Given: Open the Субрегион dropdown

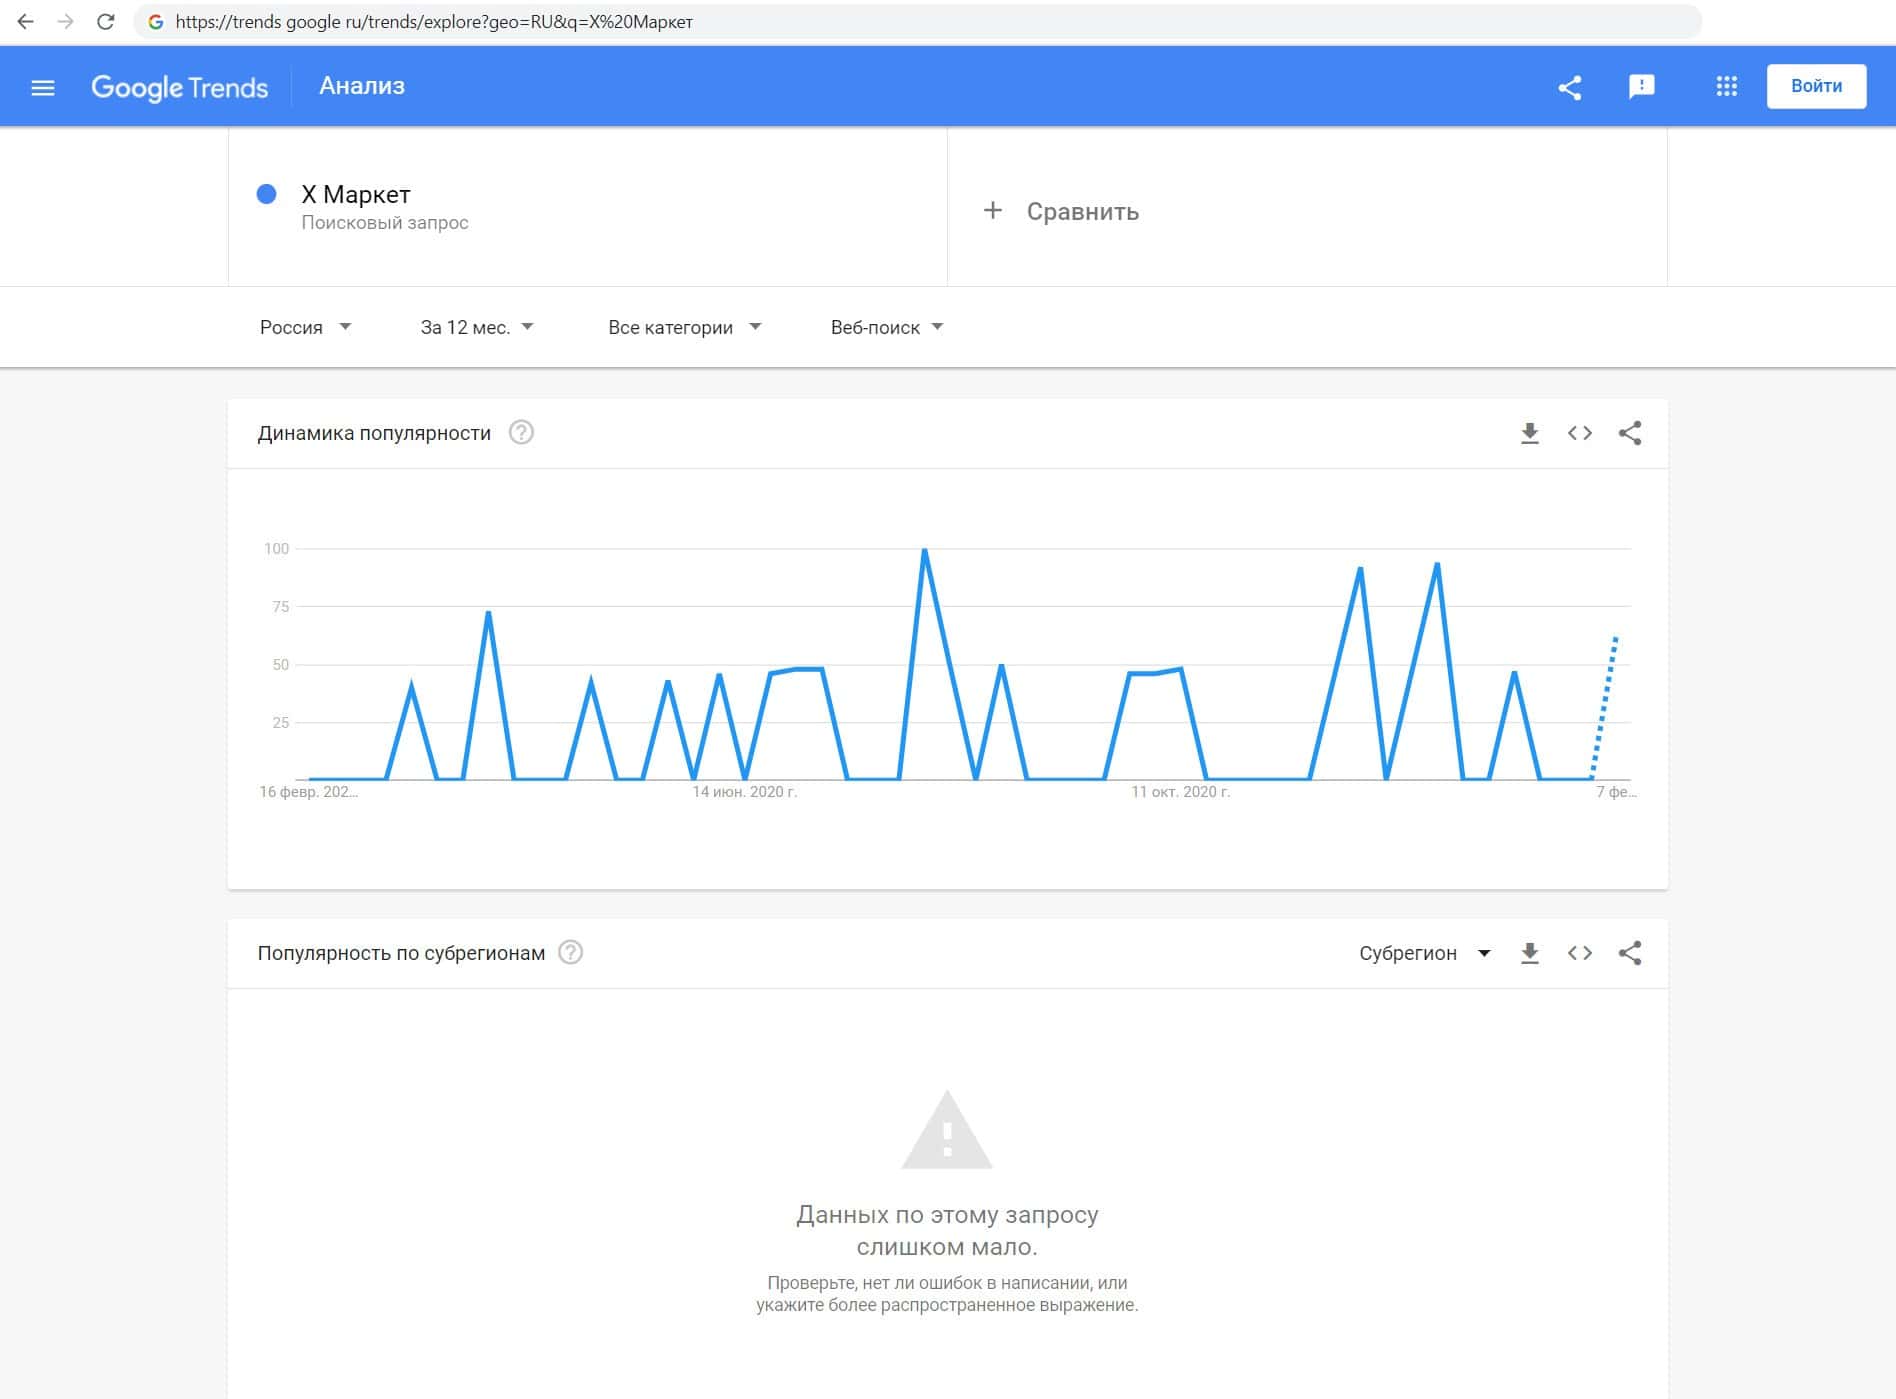Looking at the screenshot, I should [x=1424, y=953].
